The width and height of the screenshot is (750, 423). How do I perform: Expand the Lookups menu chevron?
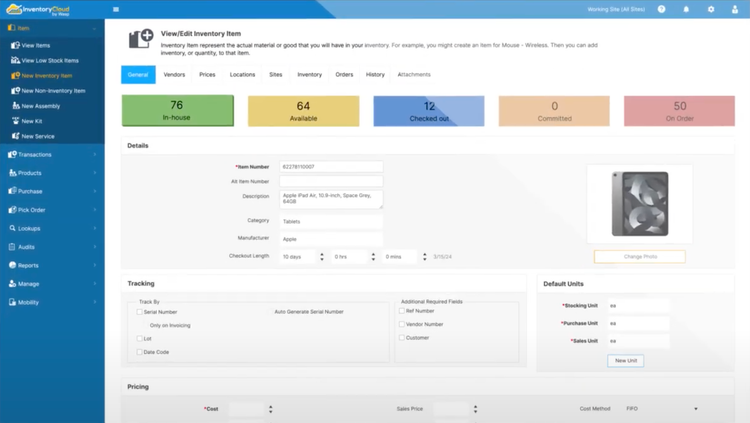[95, 228]
